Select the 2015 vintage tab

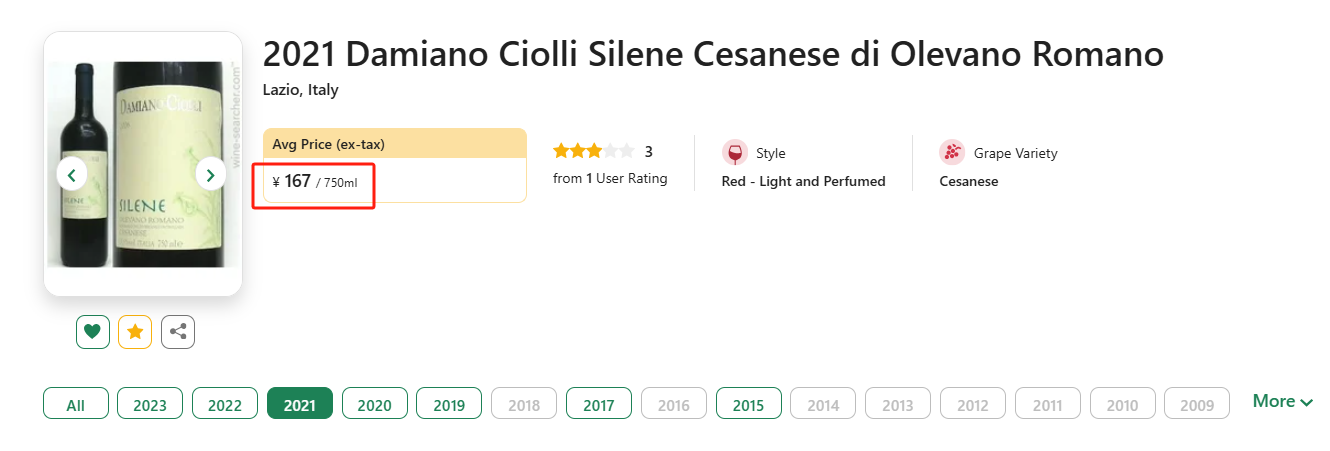[x=748, y=404]
